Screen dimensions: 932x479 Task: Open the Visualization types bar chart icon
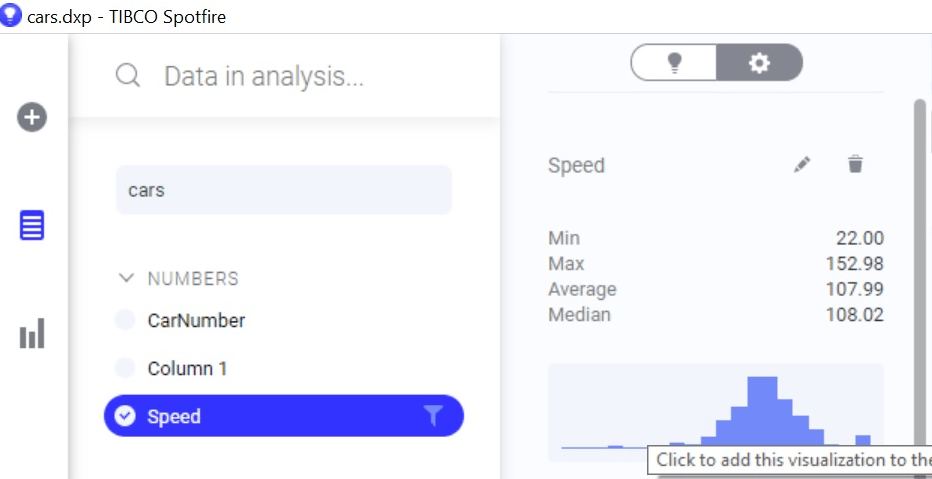pyautogui.click(x=32, y=333)
